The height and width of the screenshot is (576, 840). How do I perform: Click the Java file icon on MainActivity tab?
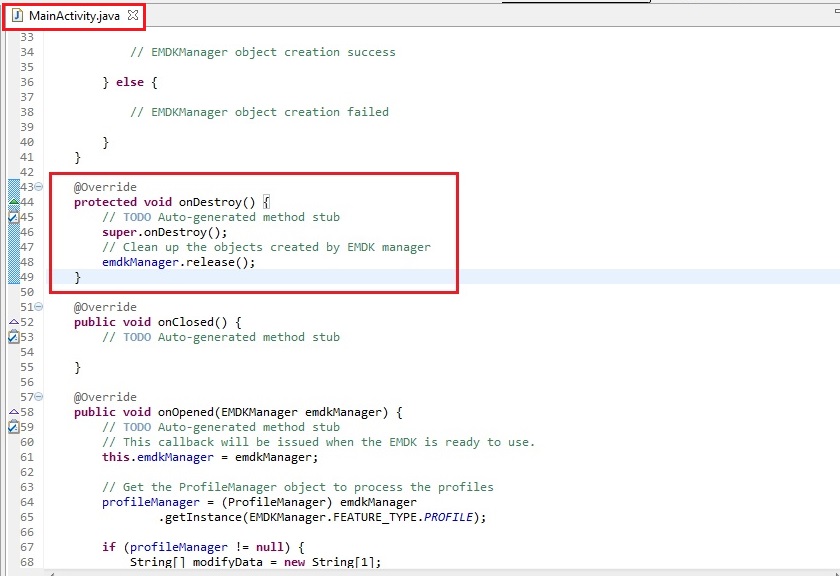[x=17, y=16]
